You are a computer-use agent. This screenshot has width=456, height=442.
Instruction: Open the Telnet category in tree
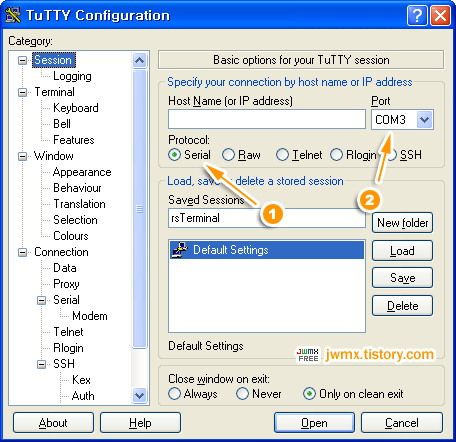(68, 332)
